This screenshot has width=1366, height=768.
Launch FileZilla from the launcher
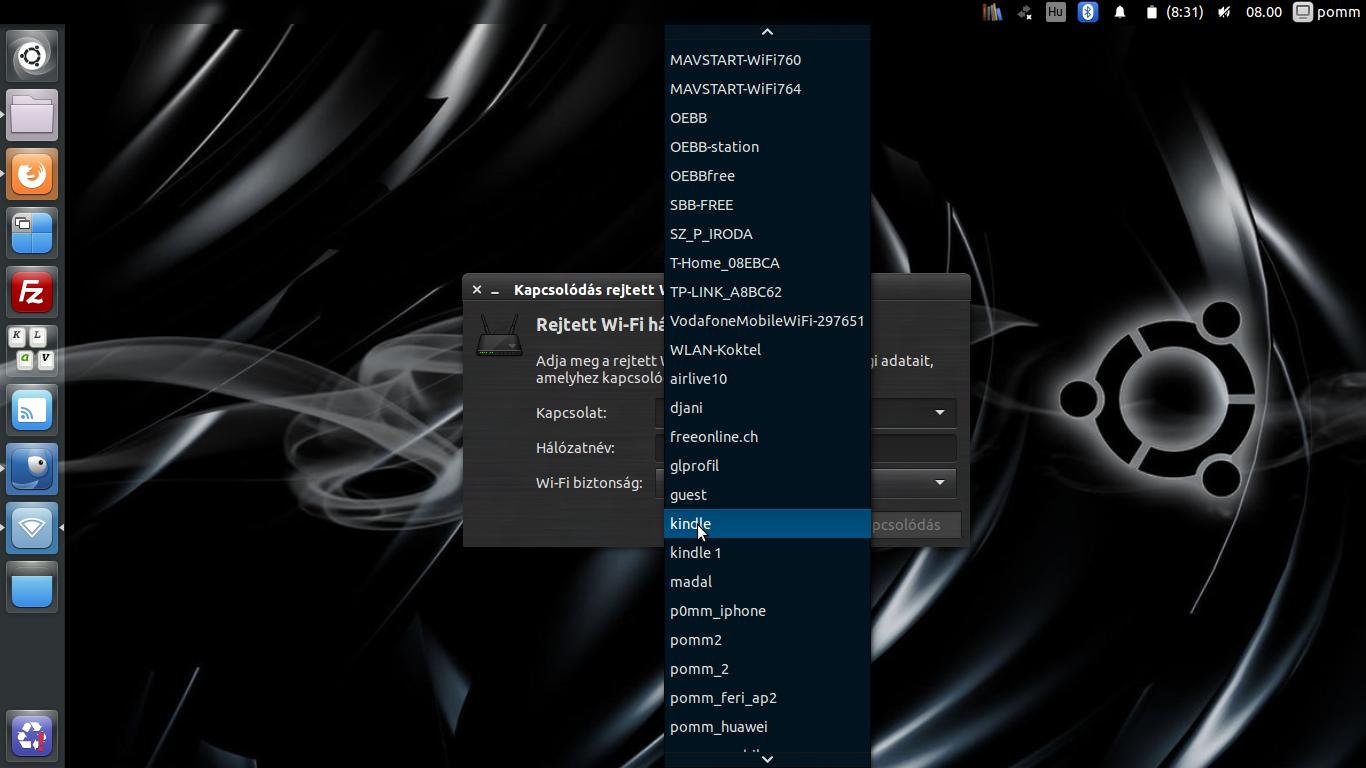tap(32, 292)
